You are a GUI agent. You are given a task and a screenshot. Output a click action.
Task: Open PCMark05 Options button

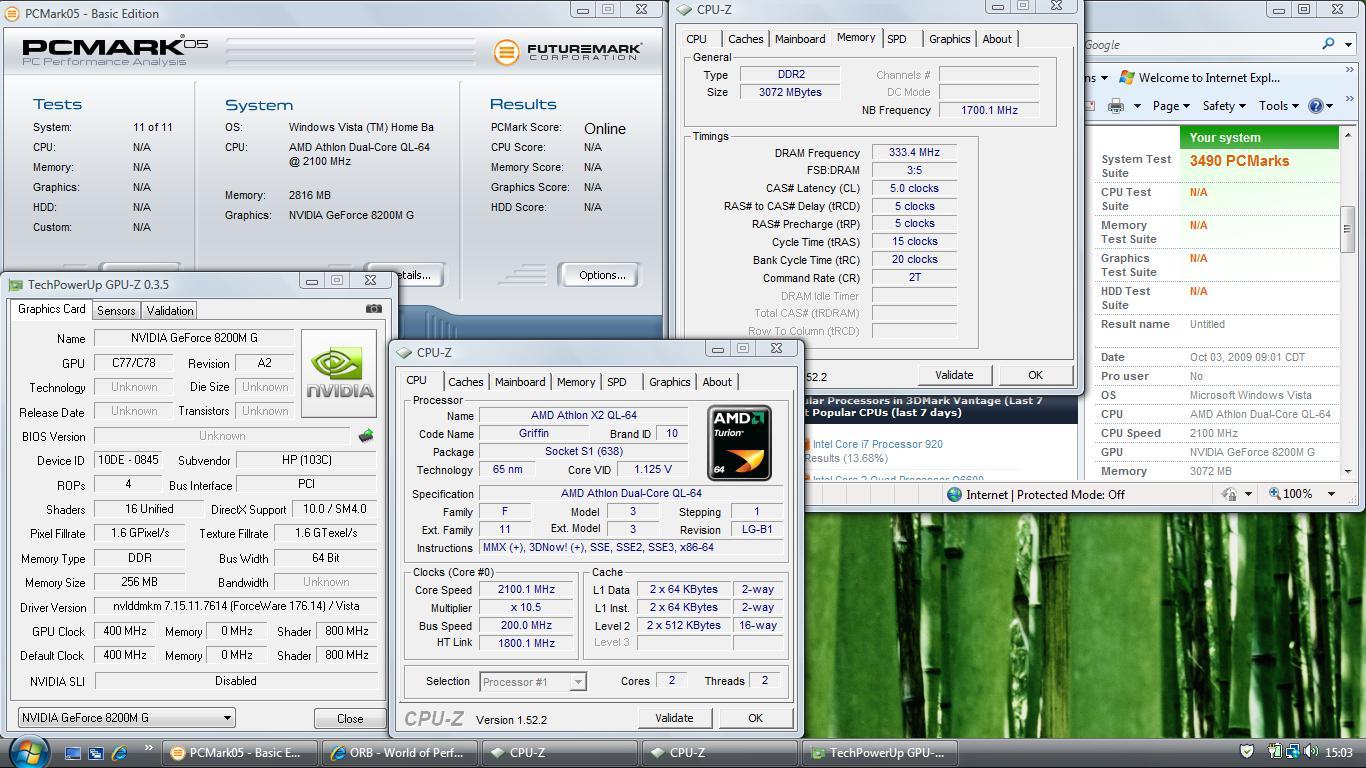point(602,275)
